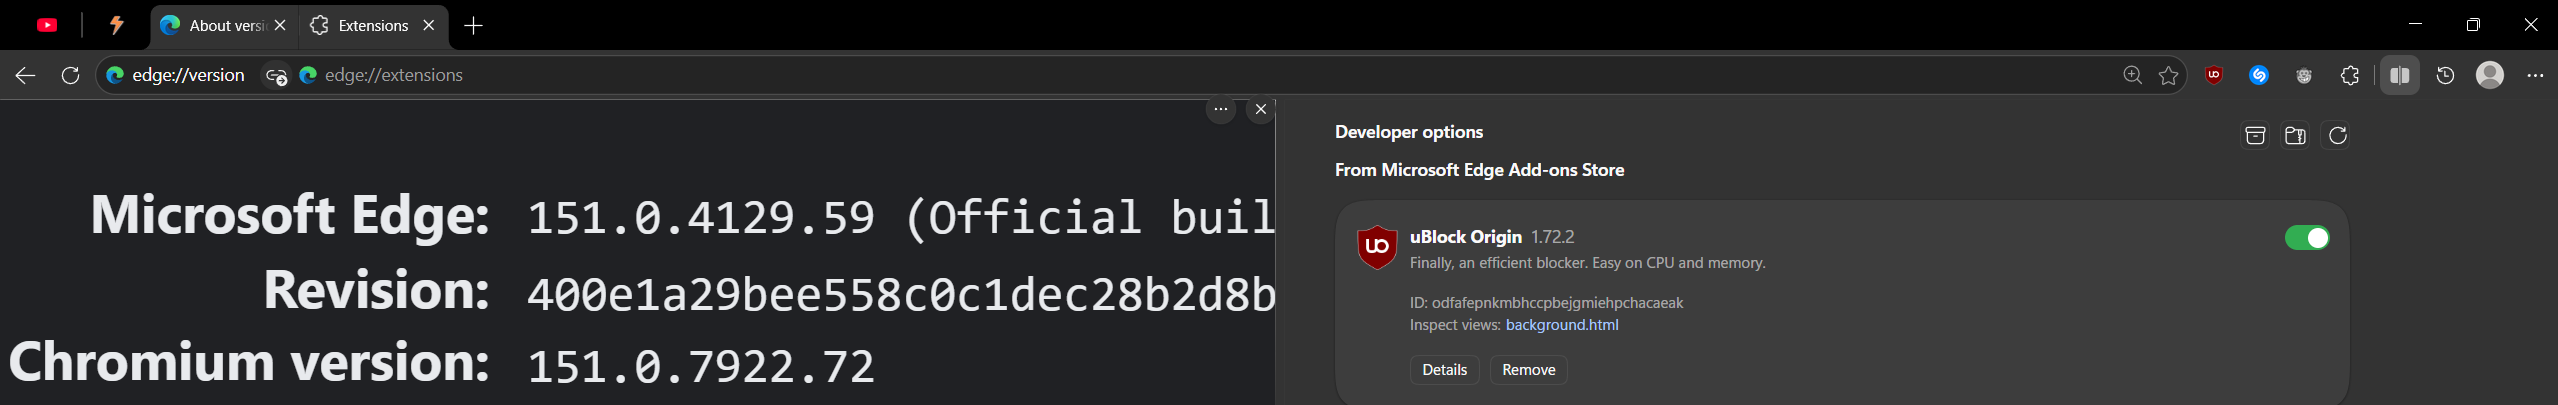Open browser History clock icon
Viewport: 2558px width, 405px height.
coord(2445,75)
